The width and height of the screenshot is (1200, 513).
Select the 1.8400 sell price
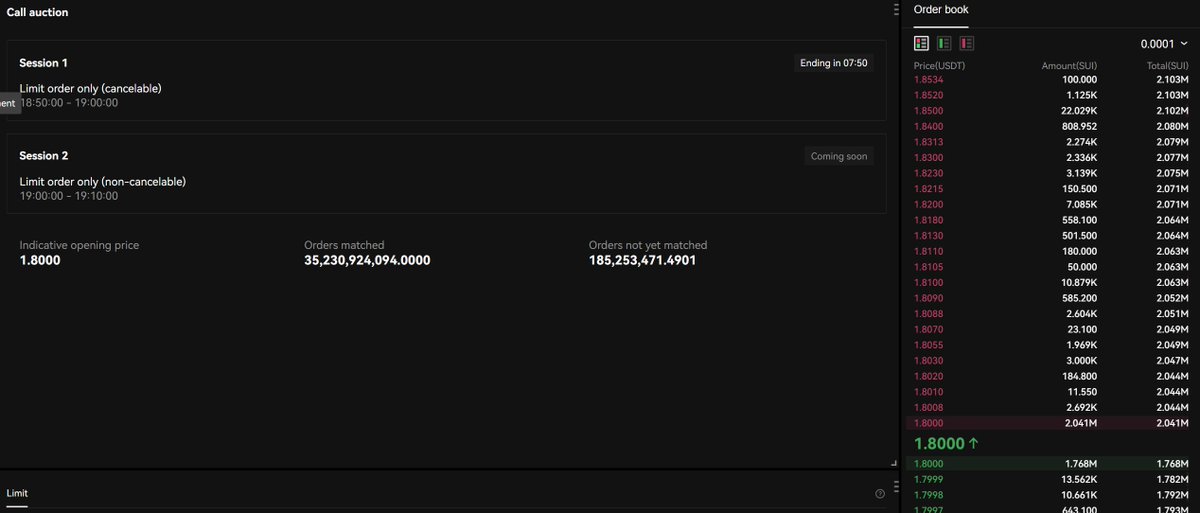click(x=928, y=126)
